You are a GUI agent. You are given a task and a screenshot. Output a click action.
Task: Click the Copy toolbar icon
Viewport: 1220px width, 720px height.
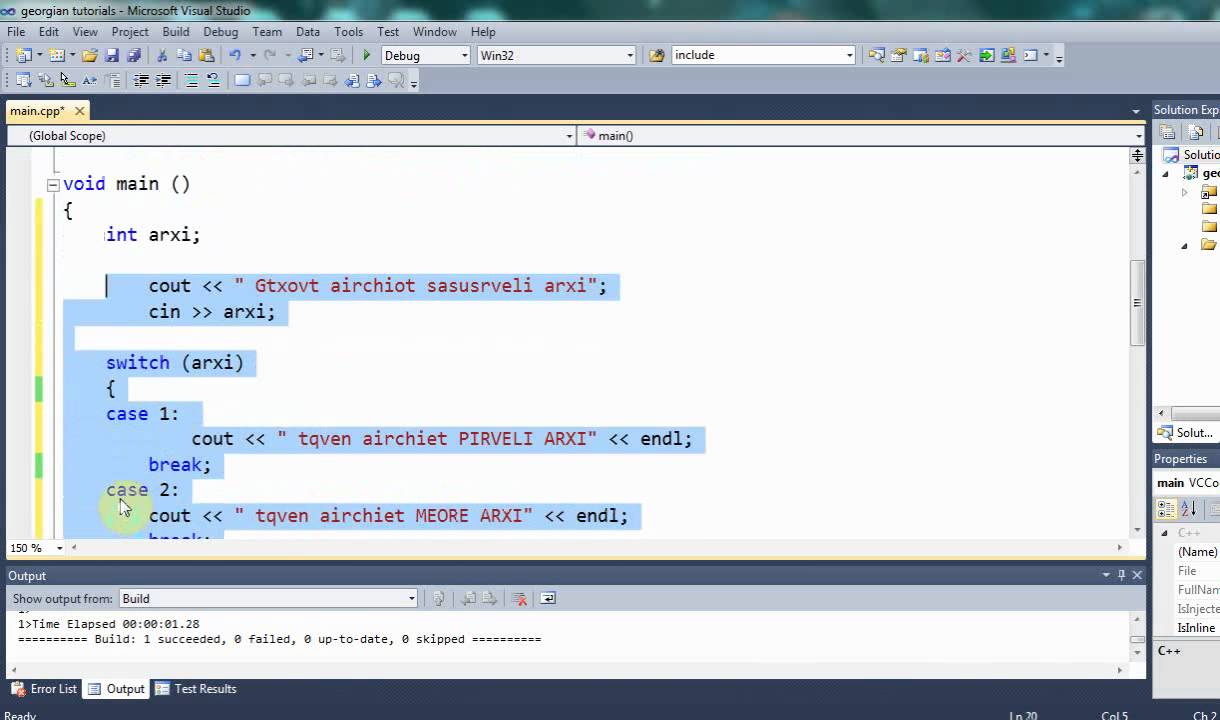coord(184,55)
